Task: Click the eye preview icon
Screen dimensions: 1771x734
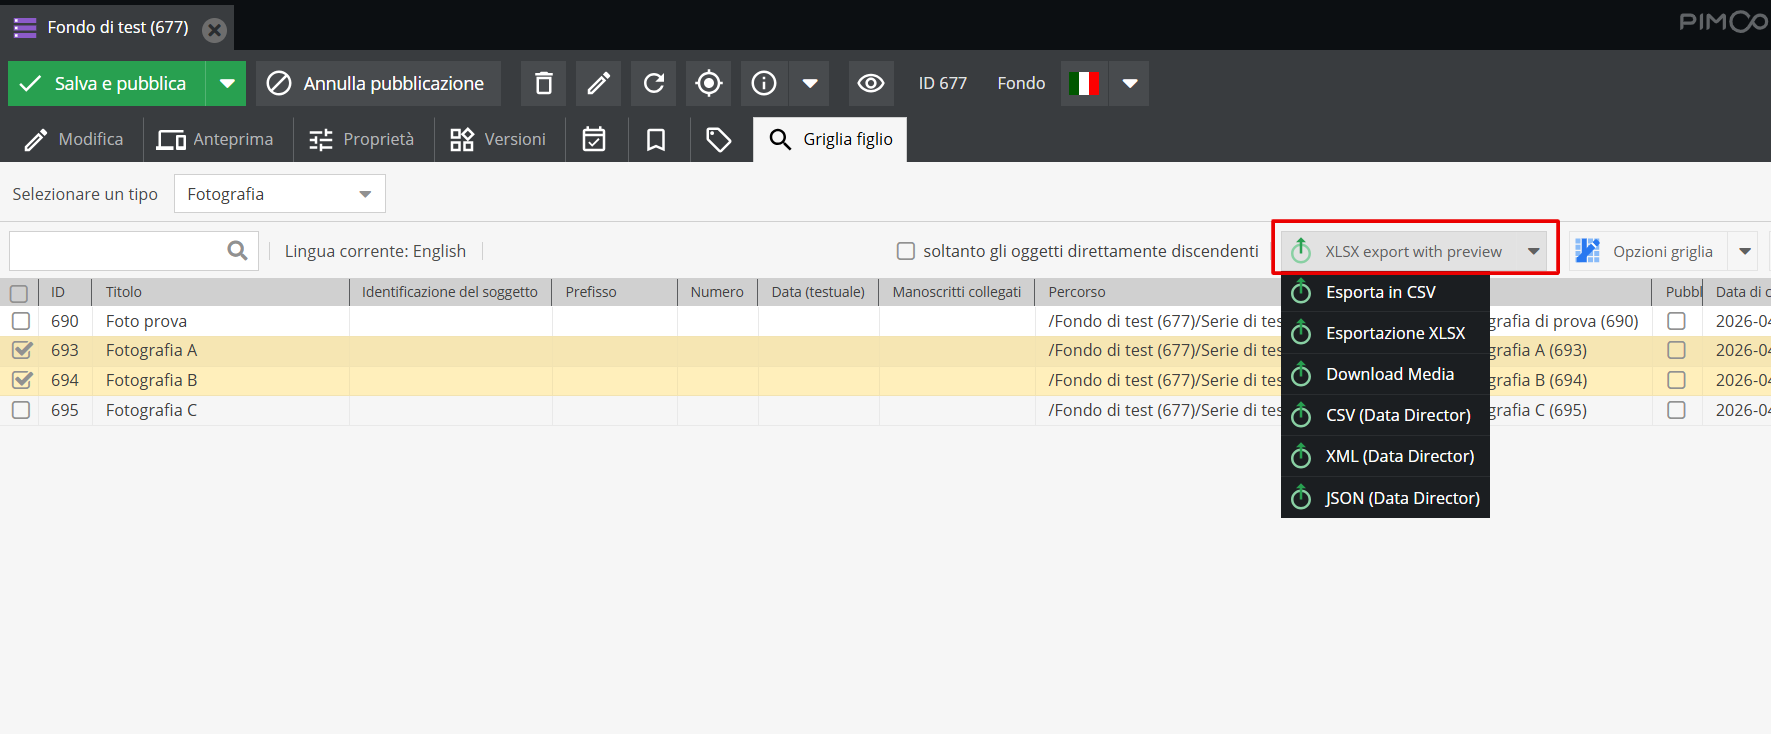Action: click(871, 83)
